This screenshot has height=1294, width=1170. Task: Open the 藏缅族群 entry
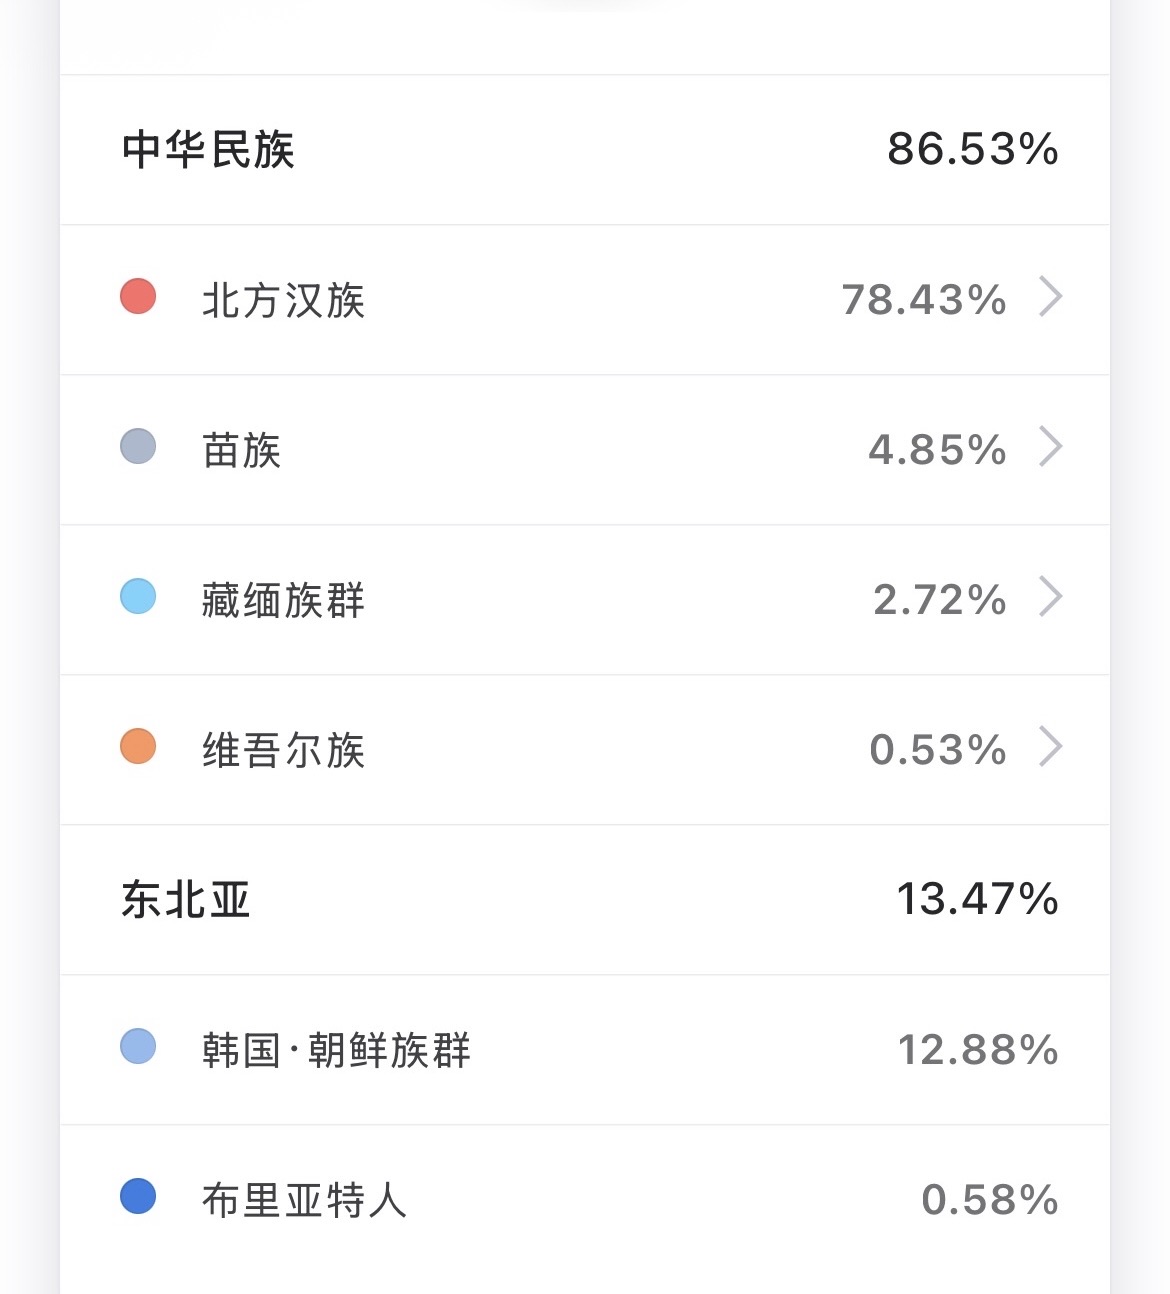tap(284, 600)
